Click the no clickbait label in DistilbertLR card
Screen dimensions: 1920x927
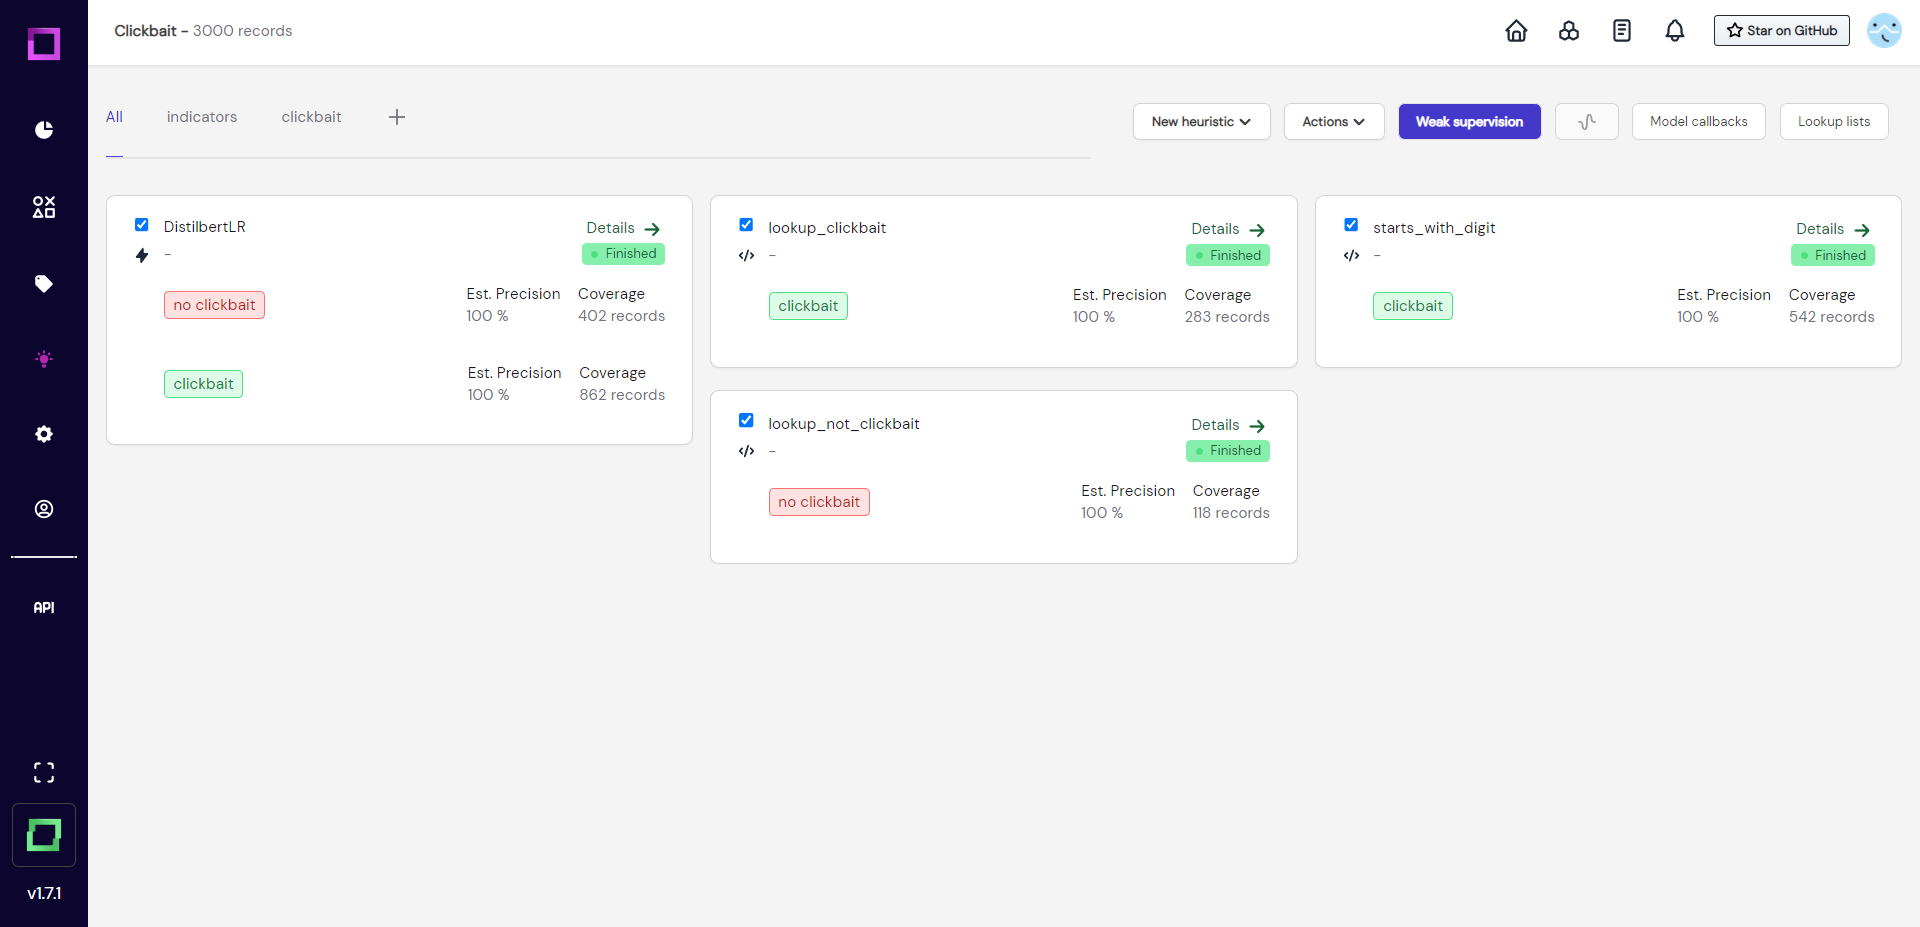click(x=214, y=305)
